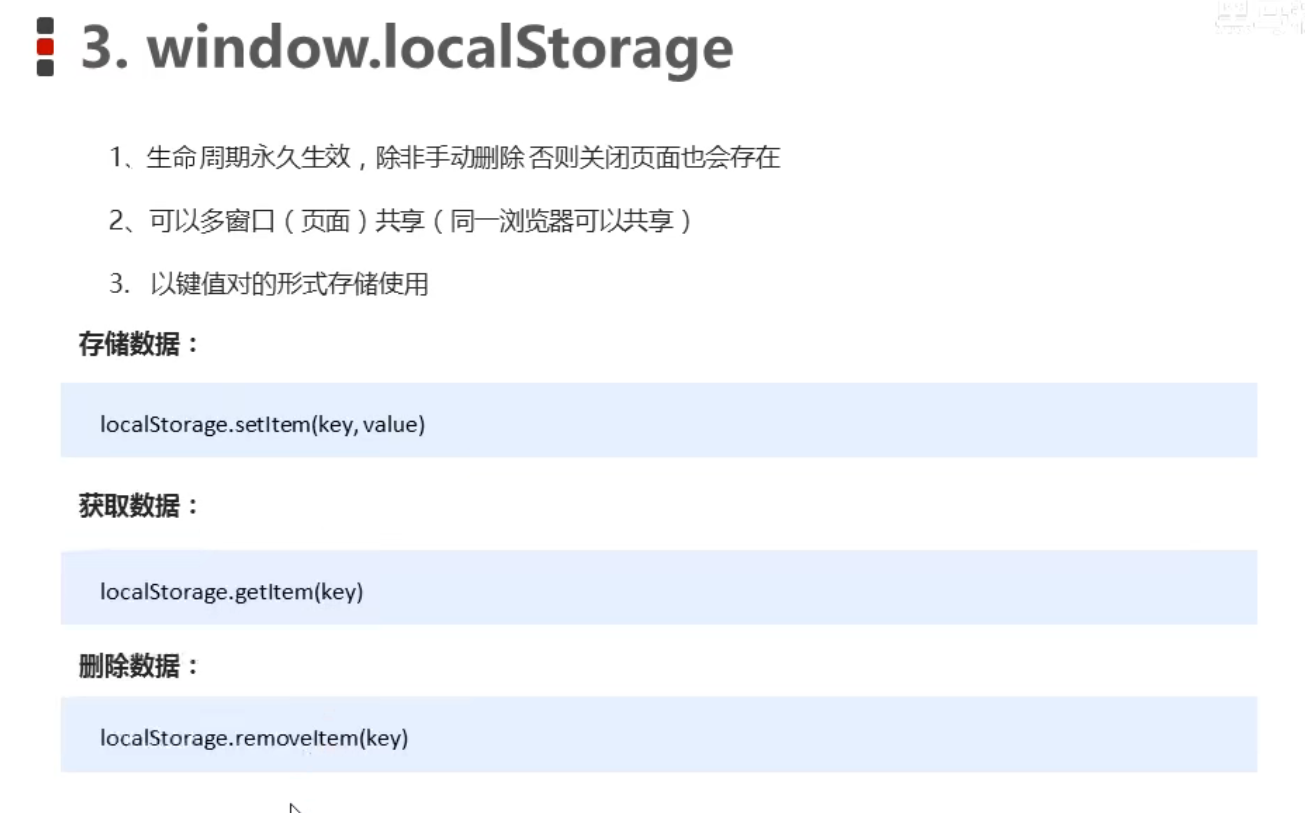
Task: Click the localStorage.getItem(key) code text
Action: coord(231,592)
